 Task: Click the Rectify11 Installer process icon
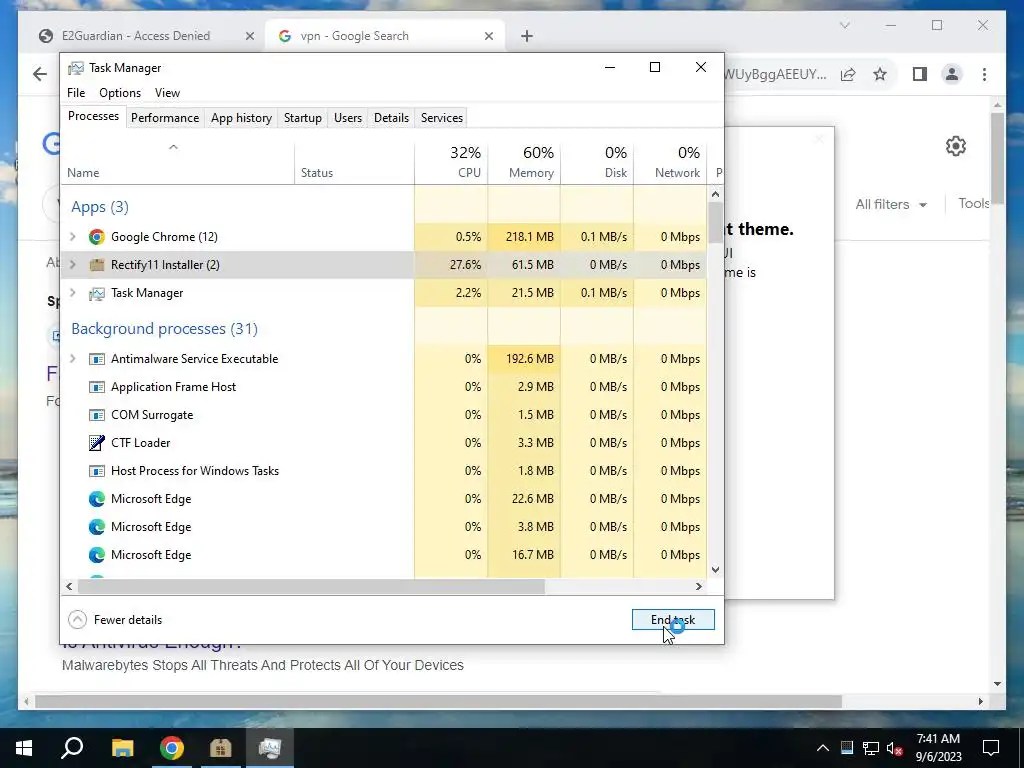(x=97, y=264)
